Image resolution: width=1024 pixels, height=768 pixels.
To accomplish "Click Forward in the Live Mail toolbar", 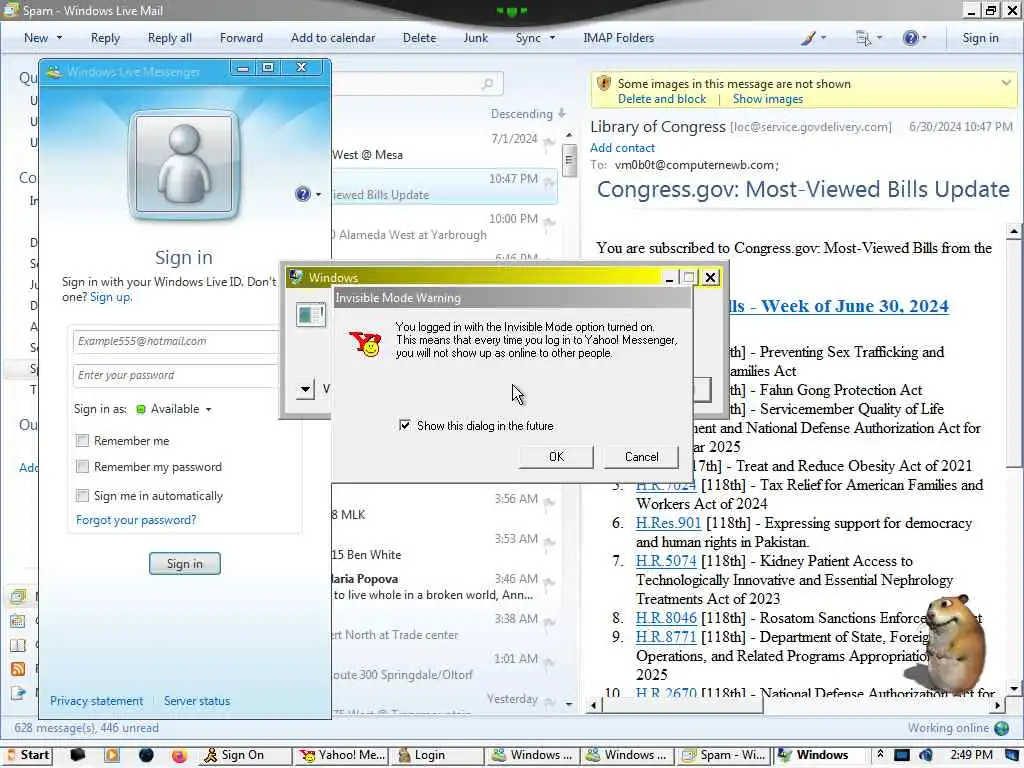I will point(241,38).
